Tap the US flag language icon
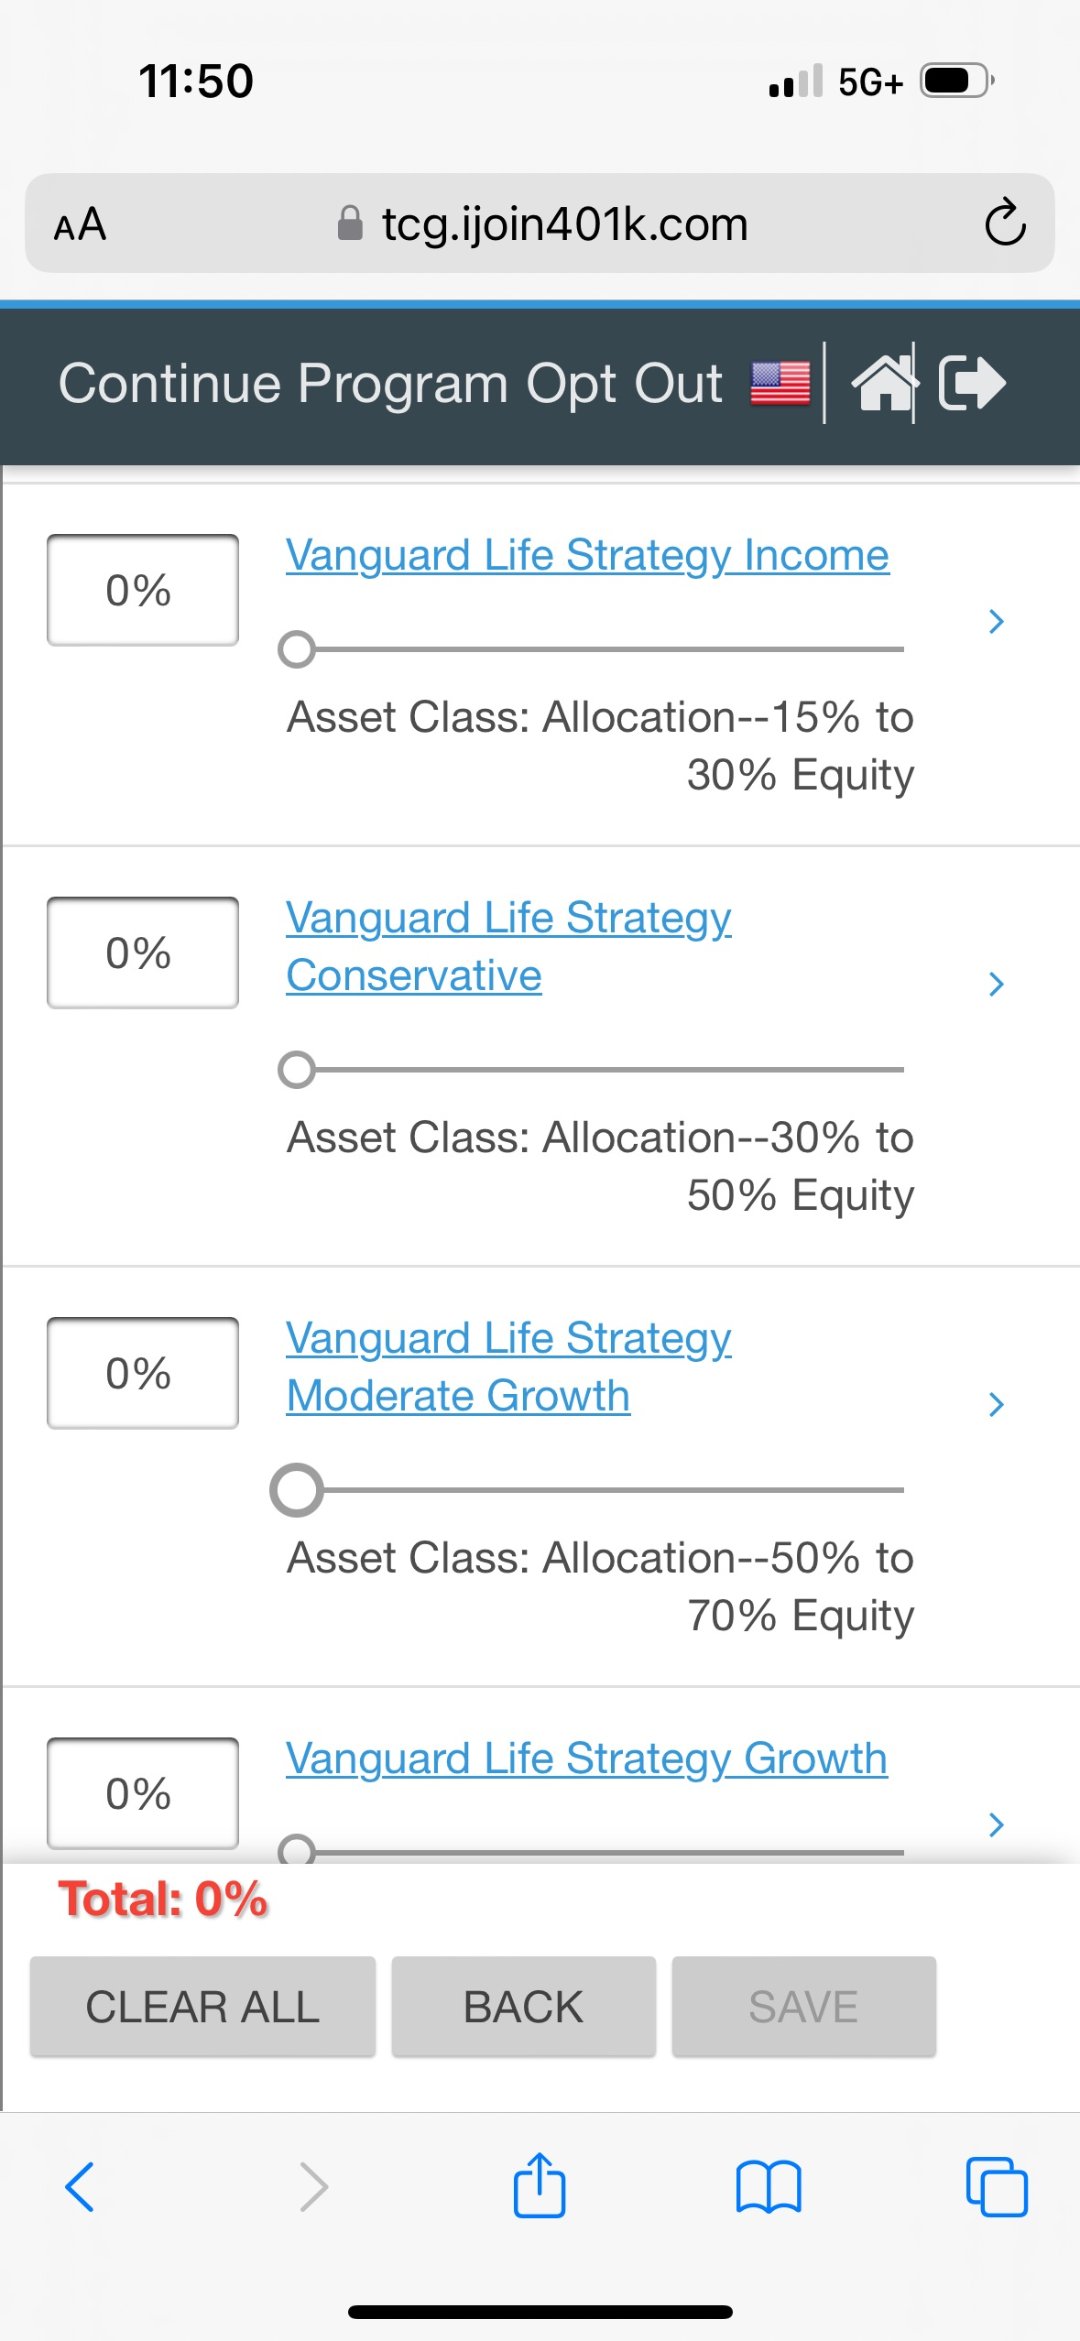This screenshot has height=2341, width=1080. [x=781, y=383]
